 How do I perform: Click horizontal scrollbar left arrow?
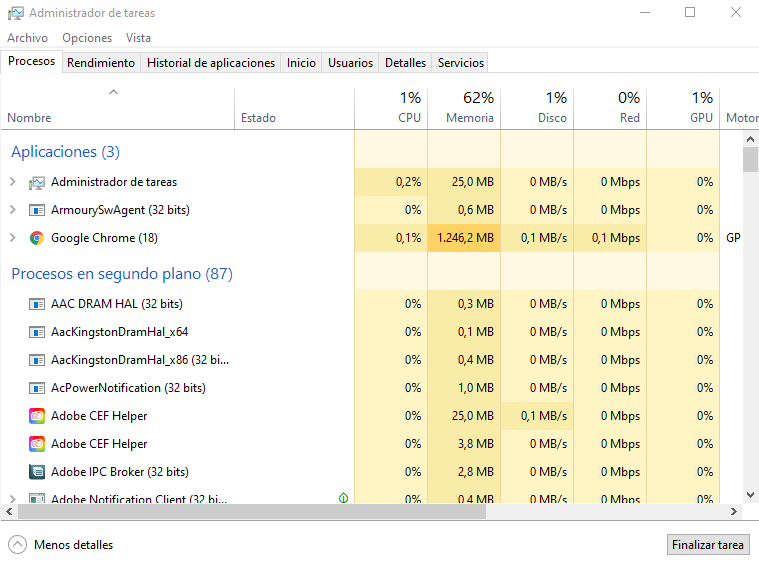[9, 511]
